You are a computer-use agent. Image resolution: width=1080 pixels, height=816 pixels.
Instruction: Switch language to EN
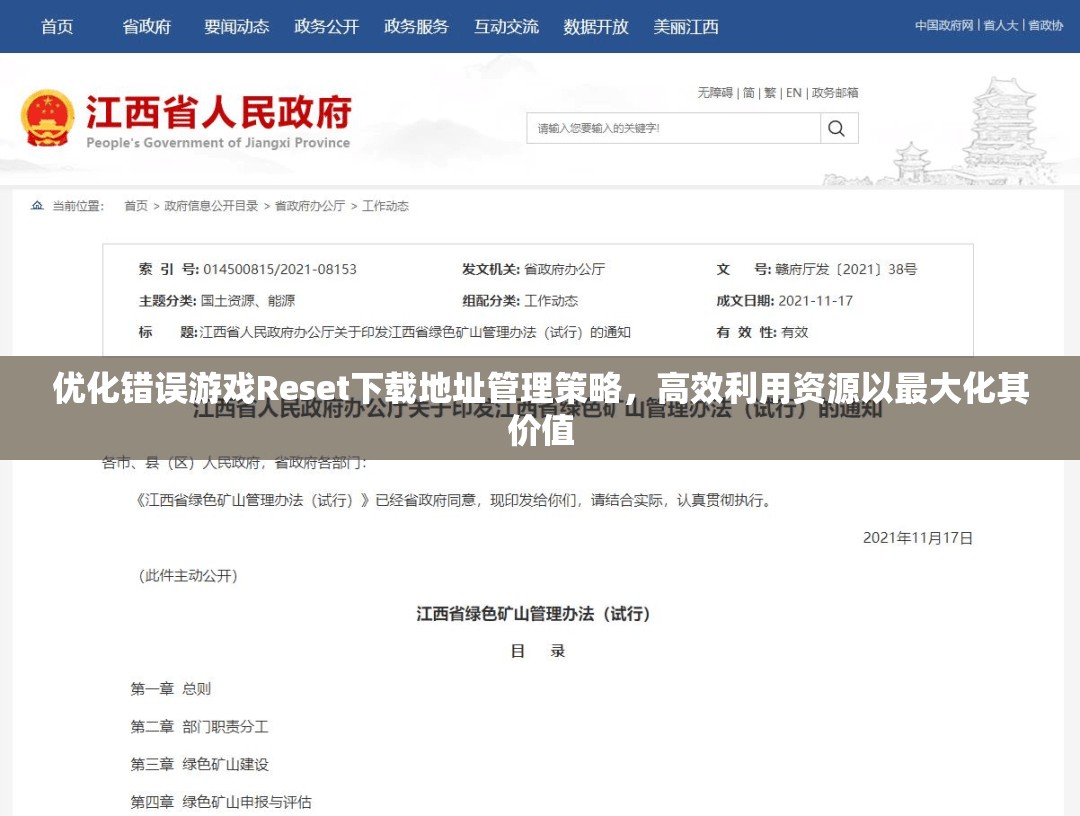tap(793, 92)
